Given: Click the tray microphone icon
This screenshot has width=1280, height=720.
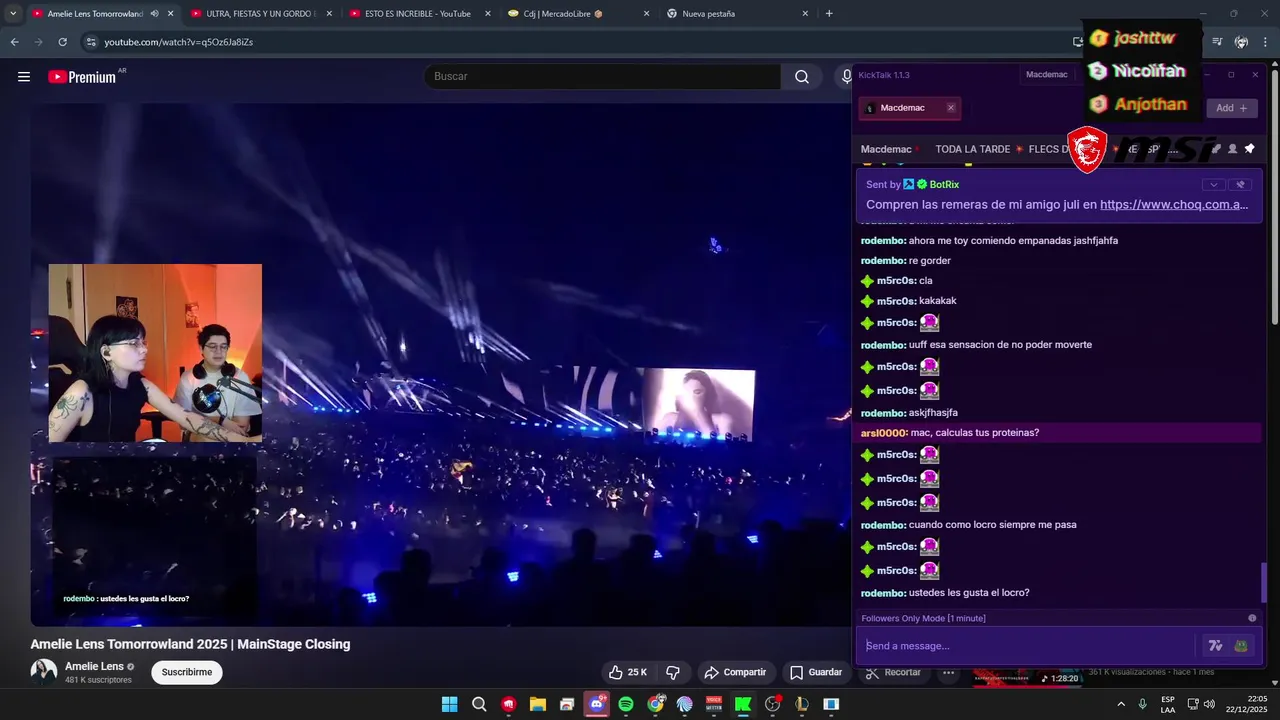Looking at the screenshot, I should click(1142, 704).
